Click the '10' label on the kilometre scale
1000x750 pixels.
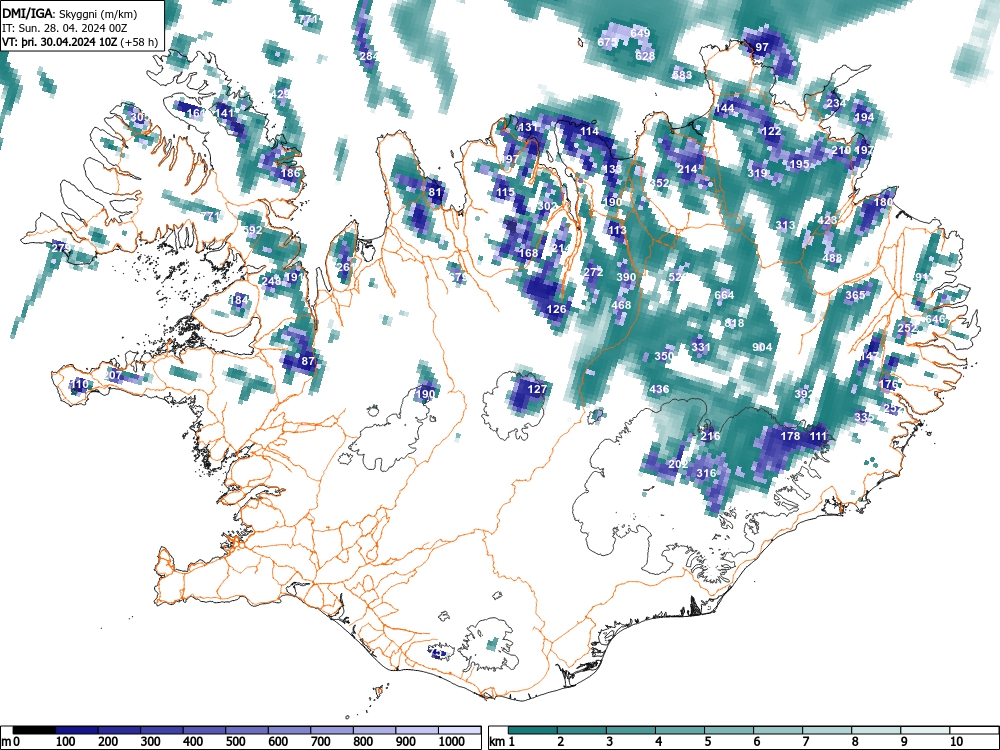955,742
